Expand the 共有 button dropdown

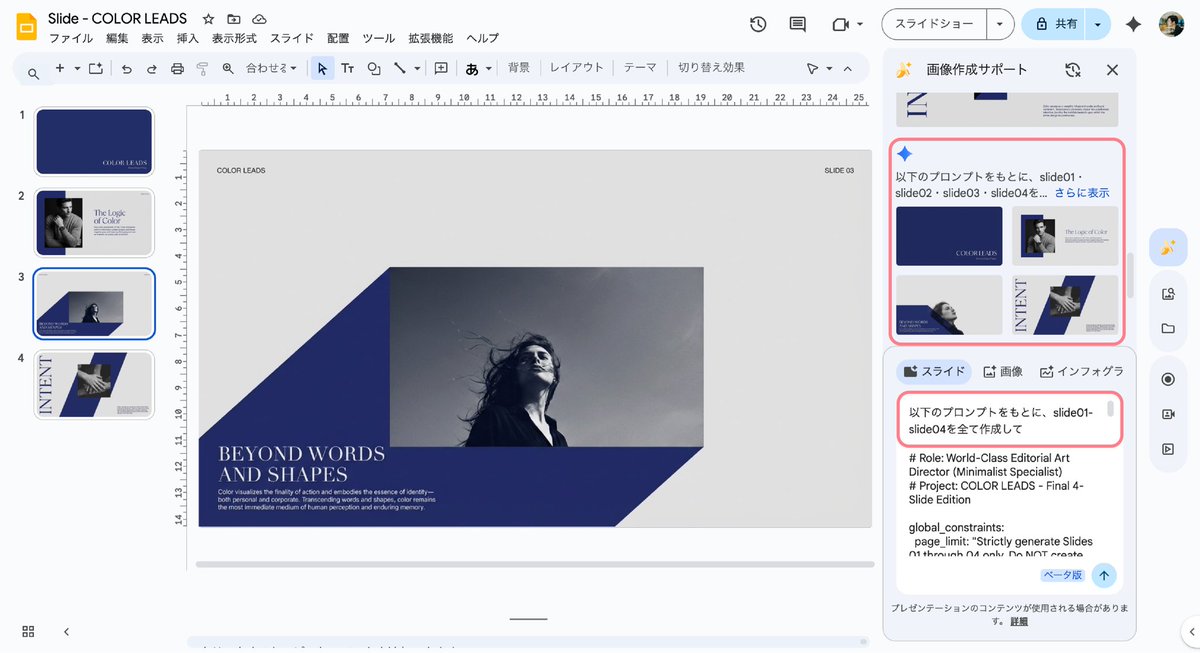pyautogui.click(x=1097, y=24)
